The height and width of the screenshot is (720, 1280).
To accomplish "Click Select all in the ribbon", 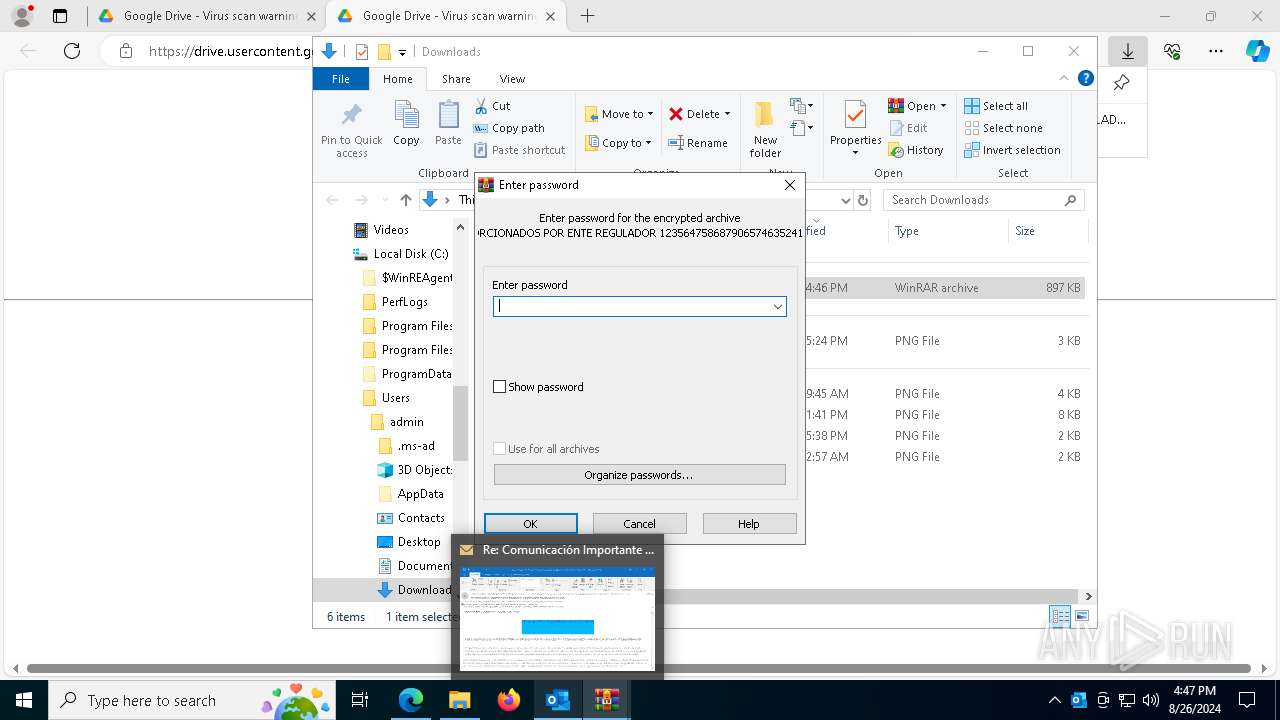I will coord(996,106).
